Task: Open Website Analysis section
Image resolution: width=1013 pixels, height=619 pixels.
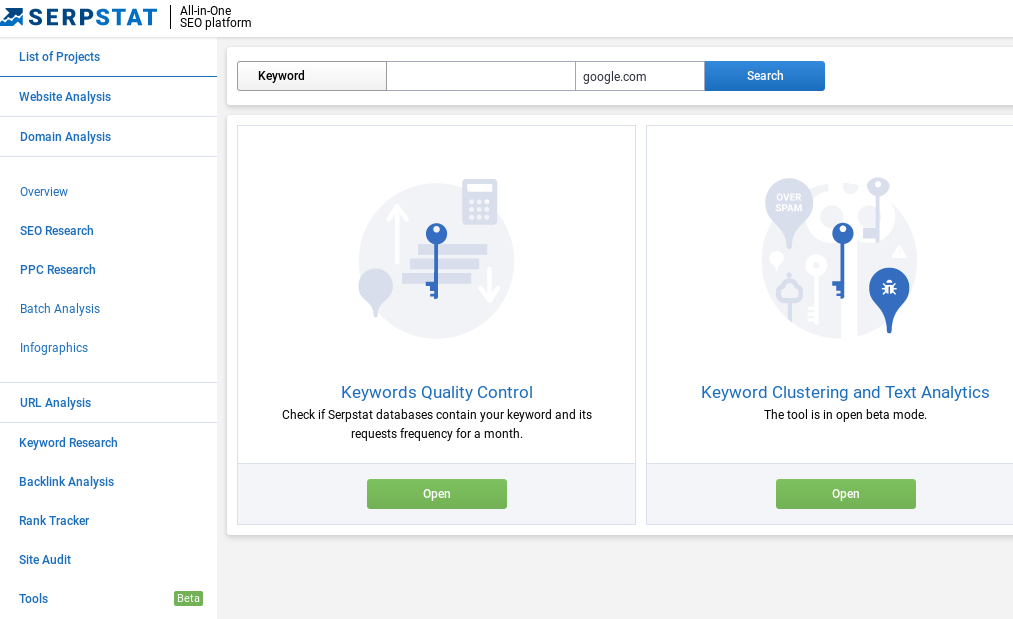Action: (x=65, y=97)
